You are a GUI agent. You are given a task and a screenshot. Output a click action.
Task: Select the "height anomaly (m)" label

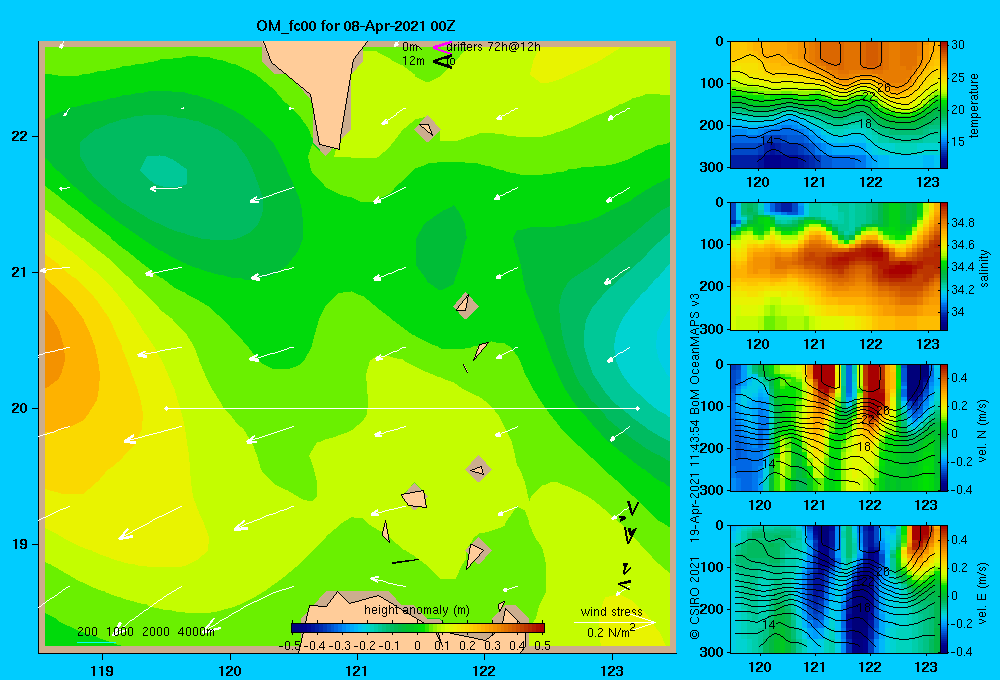(417, 610)
